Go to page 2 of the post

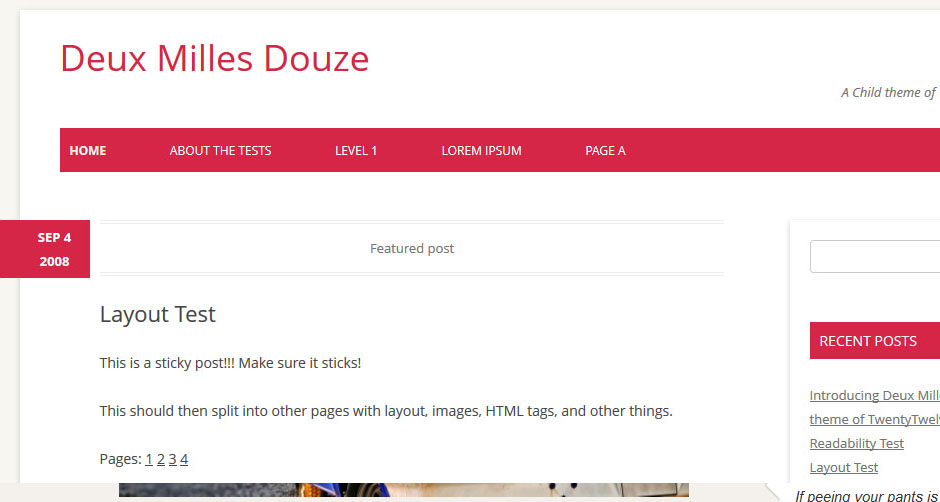(x=161, y=459)
